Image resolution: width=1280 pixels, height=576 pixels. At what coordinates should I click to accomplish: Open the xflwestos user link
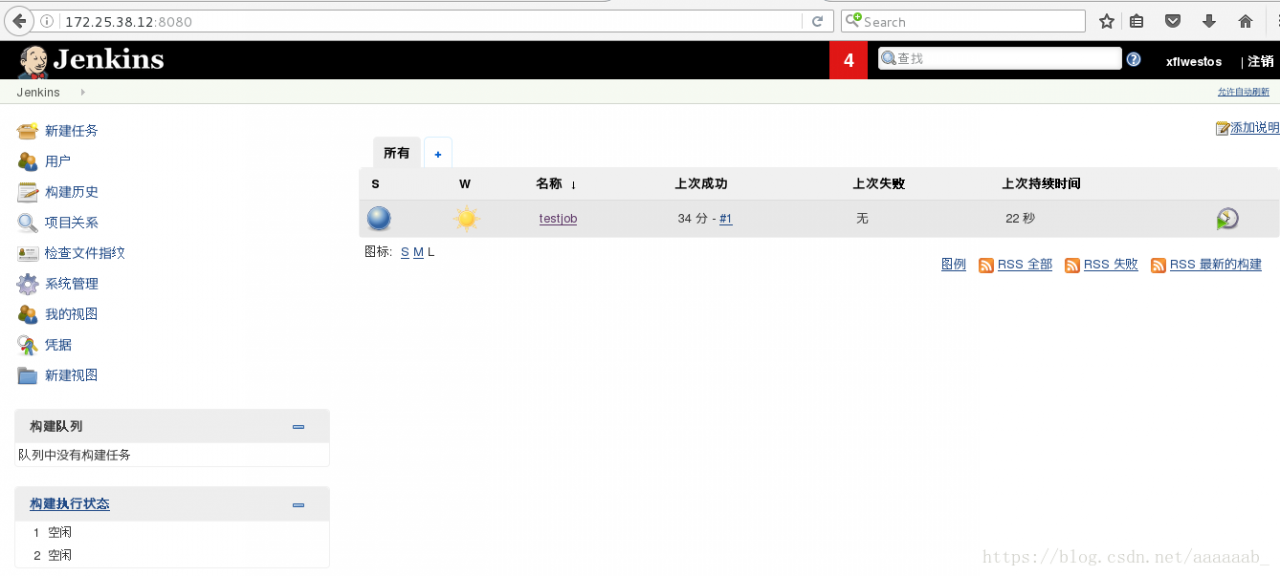(1194, 61)
